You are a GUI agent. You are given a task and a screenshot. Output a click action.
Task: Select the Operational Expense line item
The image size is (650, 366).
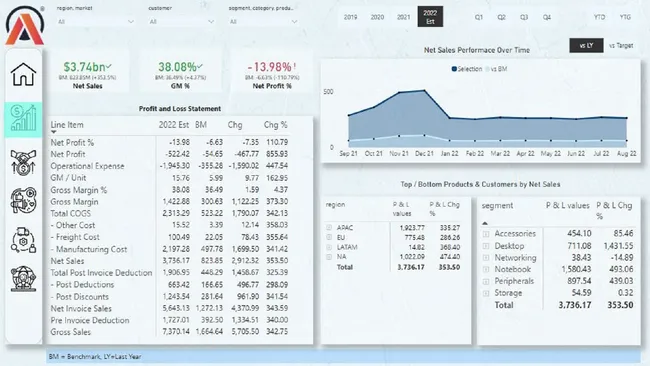click(x=87, y=166)
